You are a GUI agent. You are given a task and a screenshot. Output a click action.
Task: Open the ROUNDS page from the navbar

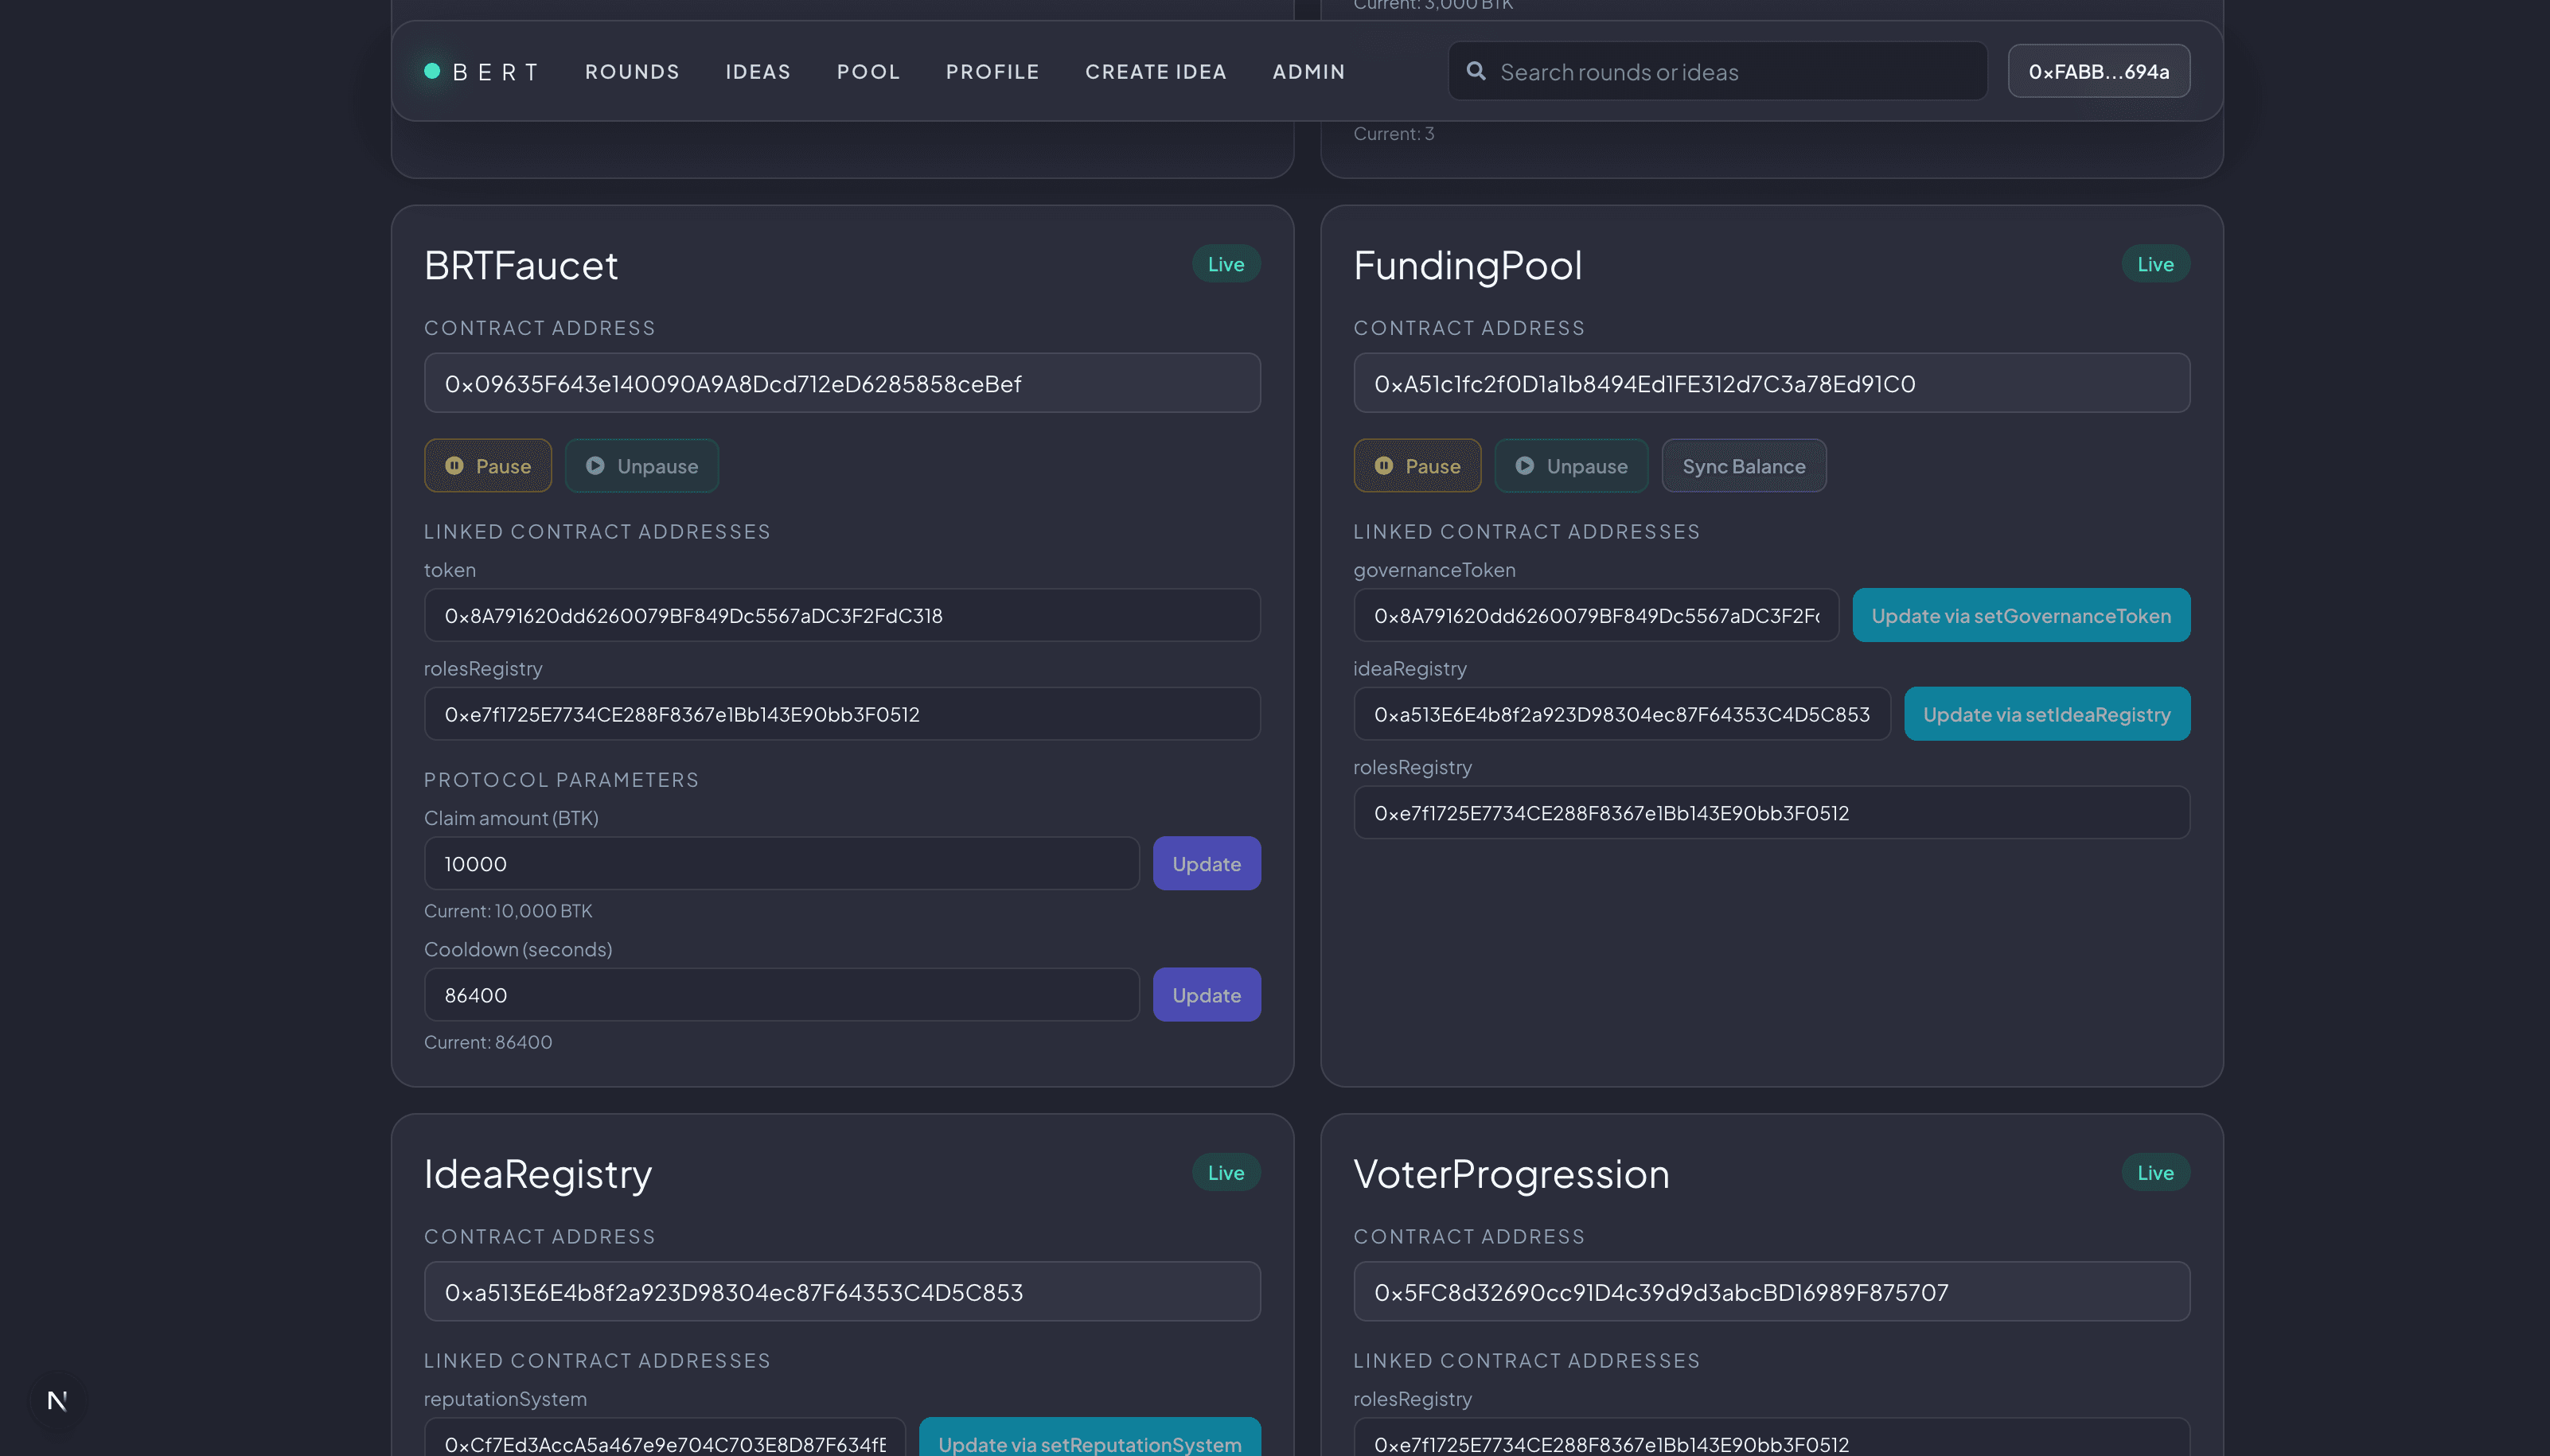(632, 71)
